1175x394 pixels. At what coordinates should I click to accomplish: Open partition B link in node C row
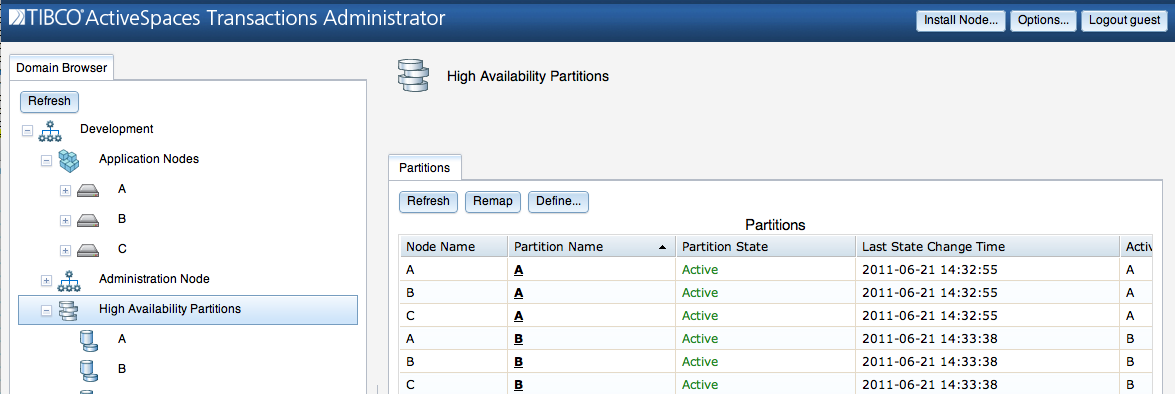(519, 385)
